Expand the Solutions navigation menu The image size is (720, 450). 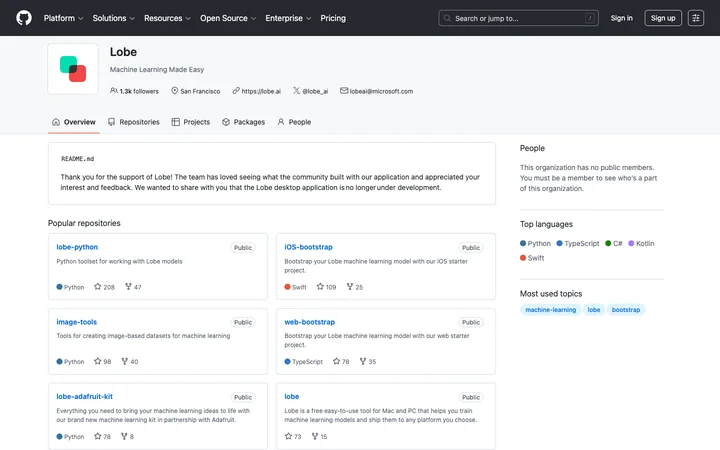tap(113, 18)
